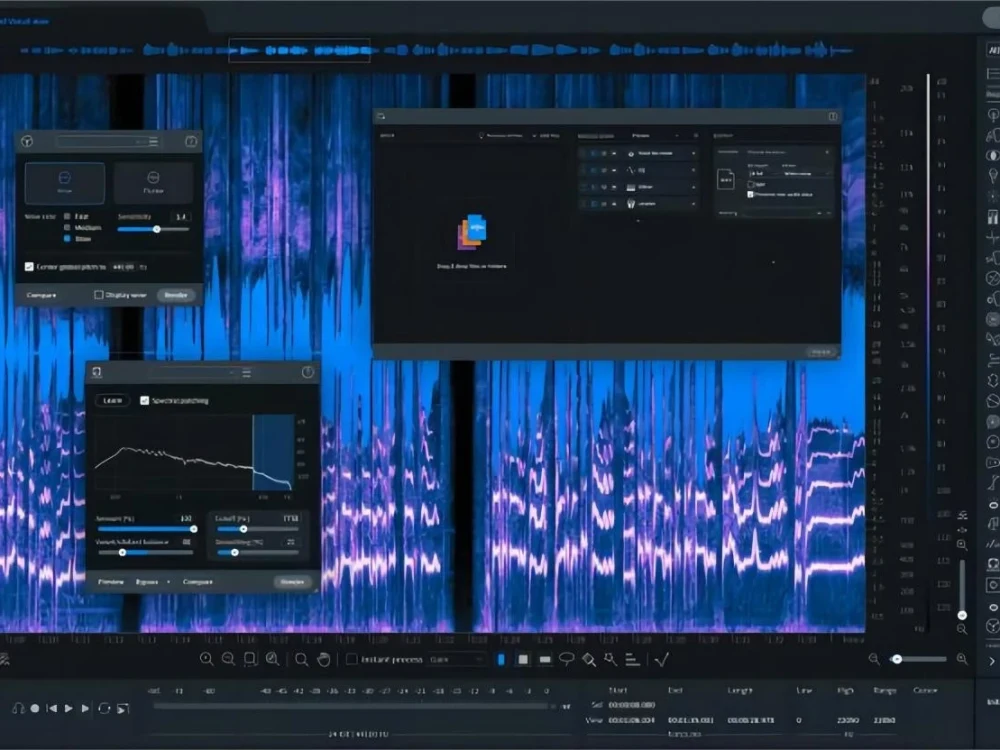Click Render in the Wow & Flutter module
The height and width of the screenshot is (750, 1000).
point(176,295)
